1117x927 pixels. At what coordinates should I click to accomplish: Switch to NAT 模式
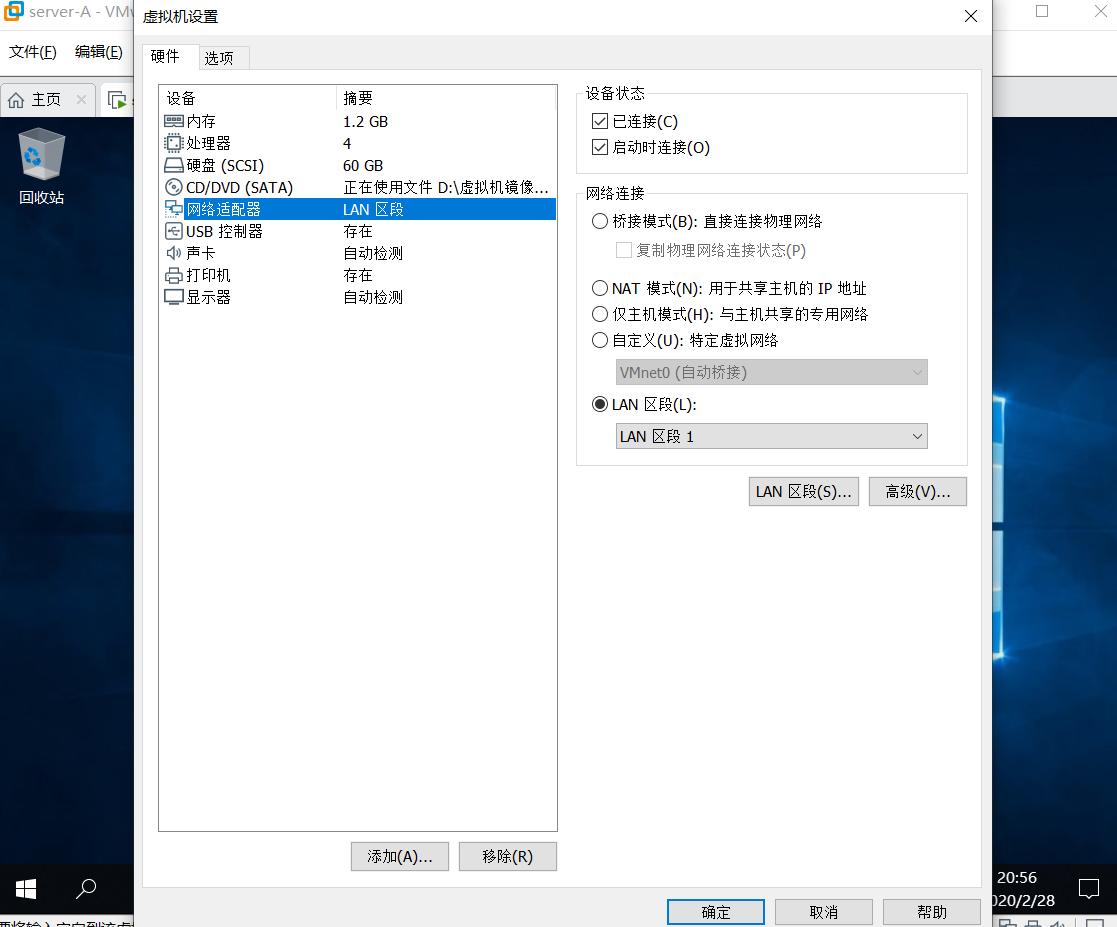pos(600,289)
